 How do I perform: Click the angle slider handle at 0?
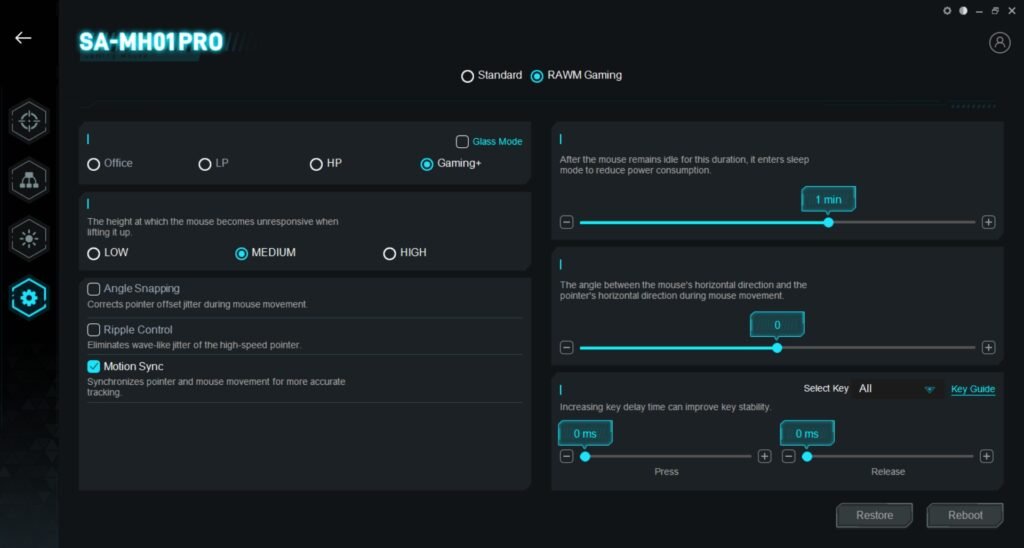776,347
